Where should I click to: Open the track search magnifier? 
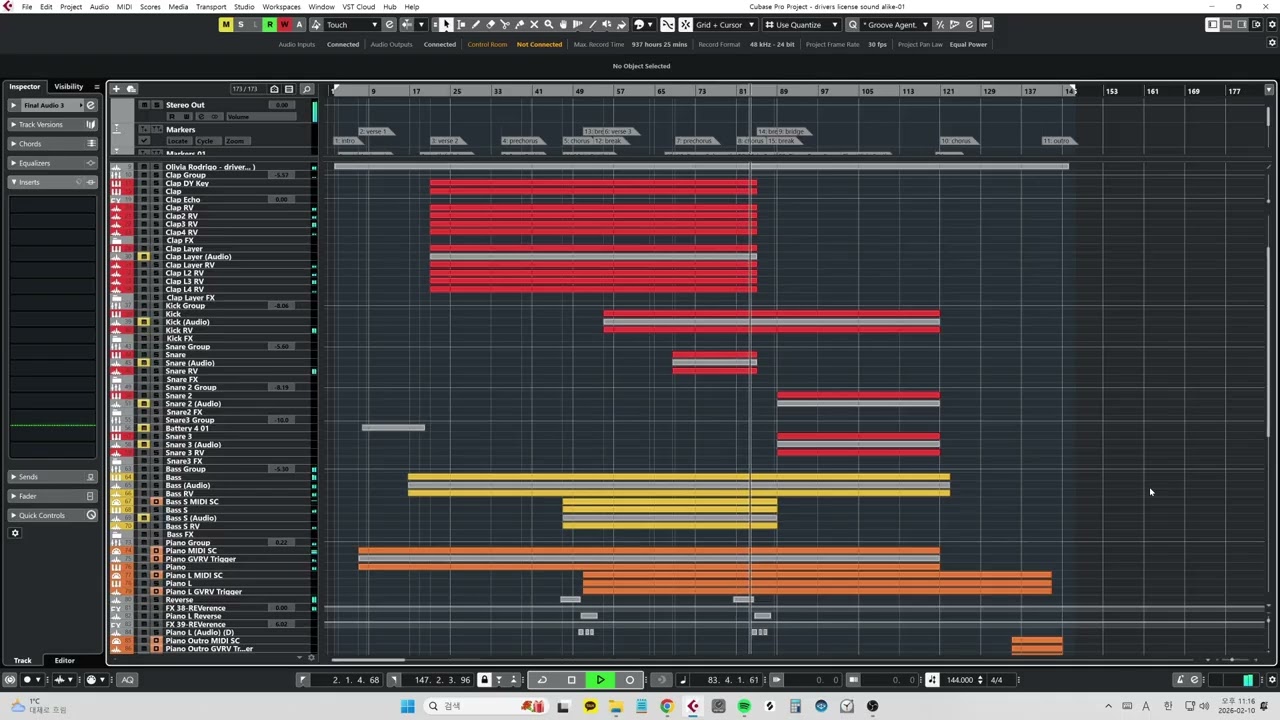307,89
